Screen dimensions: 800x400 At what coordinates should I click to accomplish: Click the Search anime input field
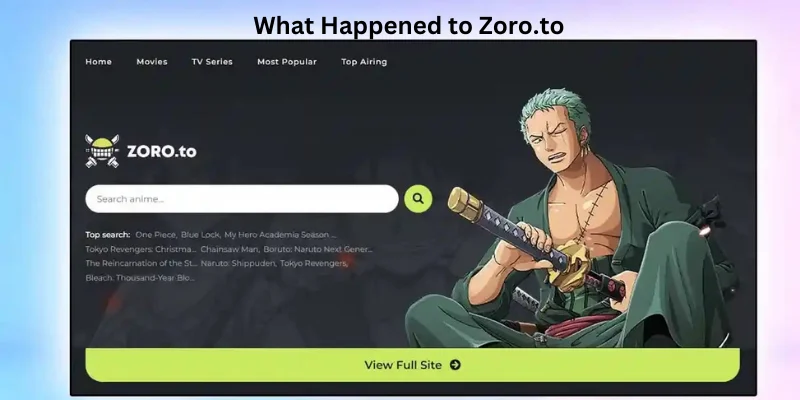coord(242,199)
